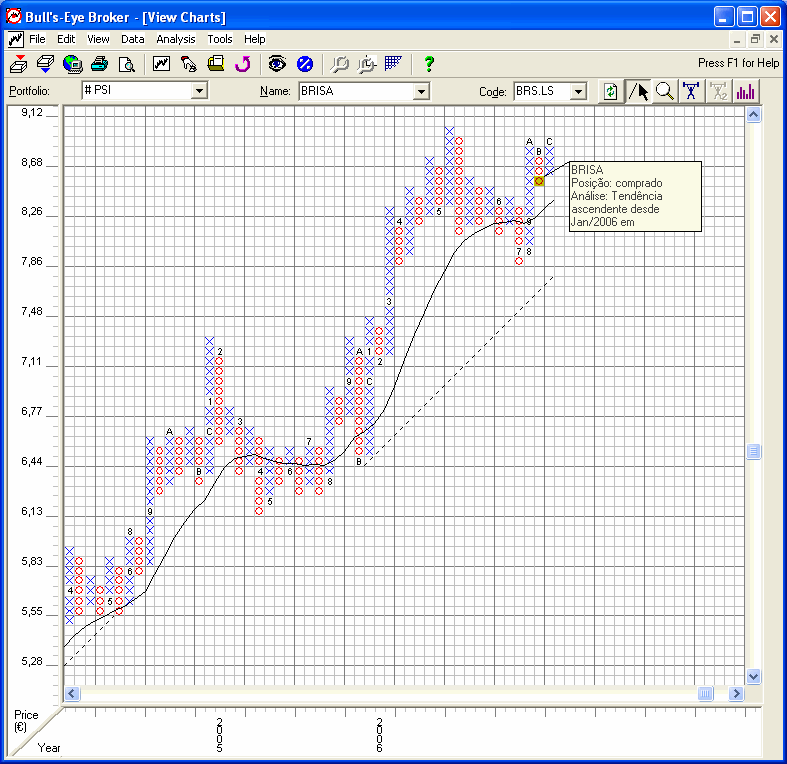The width and height of the screenshot is (787, 764).
Task: Toggle the eye watch icon
Action: coord(277,64)
